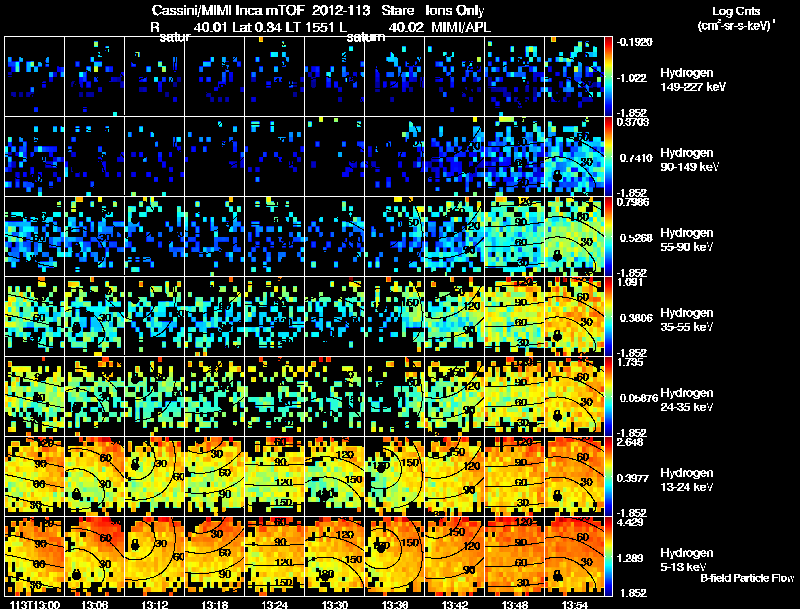The height and width of the screenshot is (609, 800).
Task: Click the 4.429 color scale value
Action: pyautogui.click(x=630, y=522)
